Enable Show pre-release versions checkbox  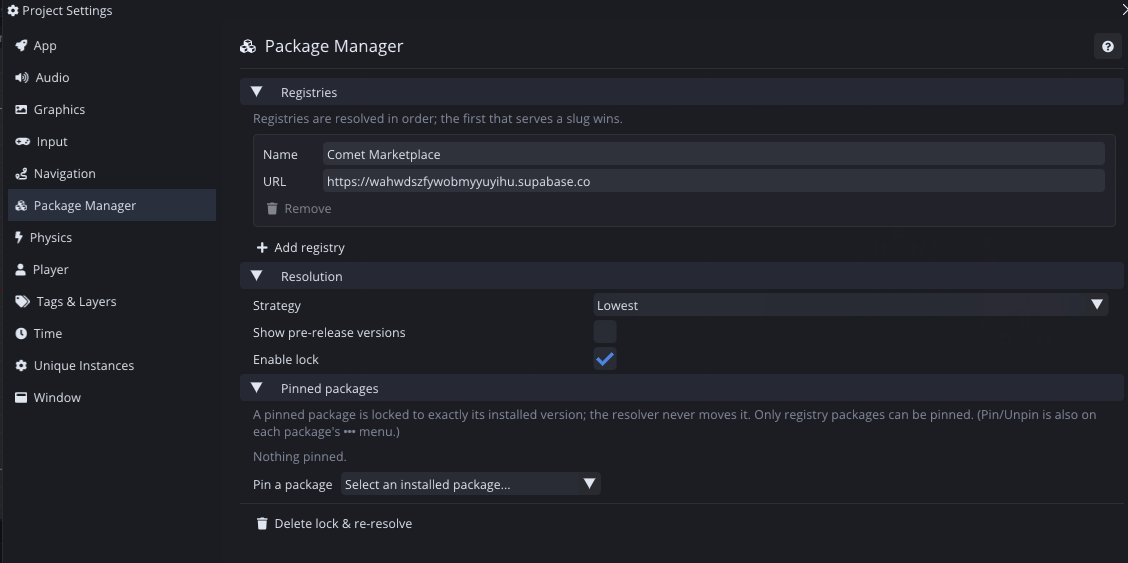[x=605, y=332]
